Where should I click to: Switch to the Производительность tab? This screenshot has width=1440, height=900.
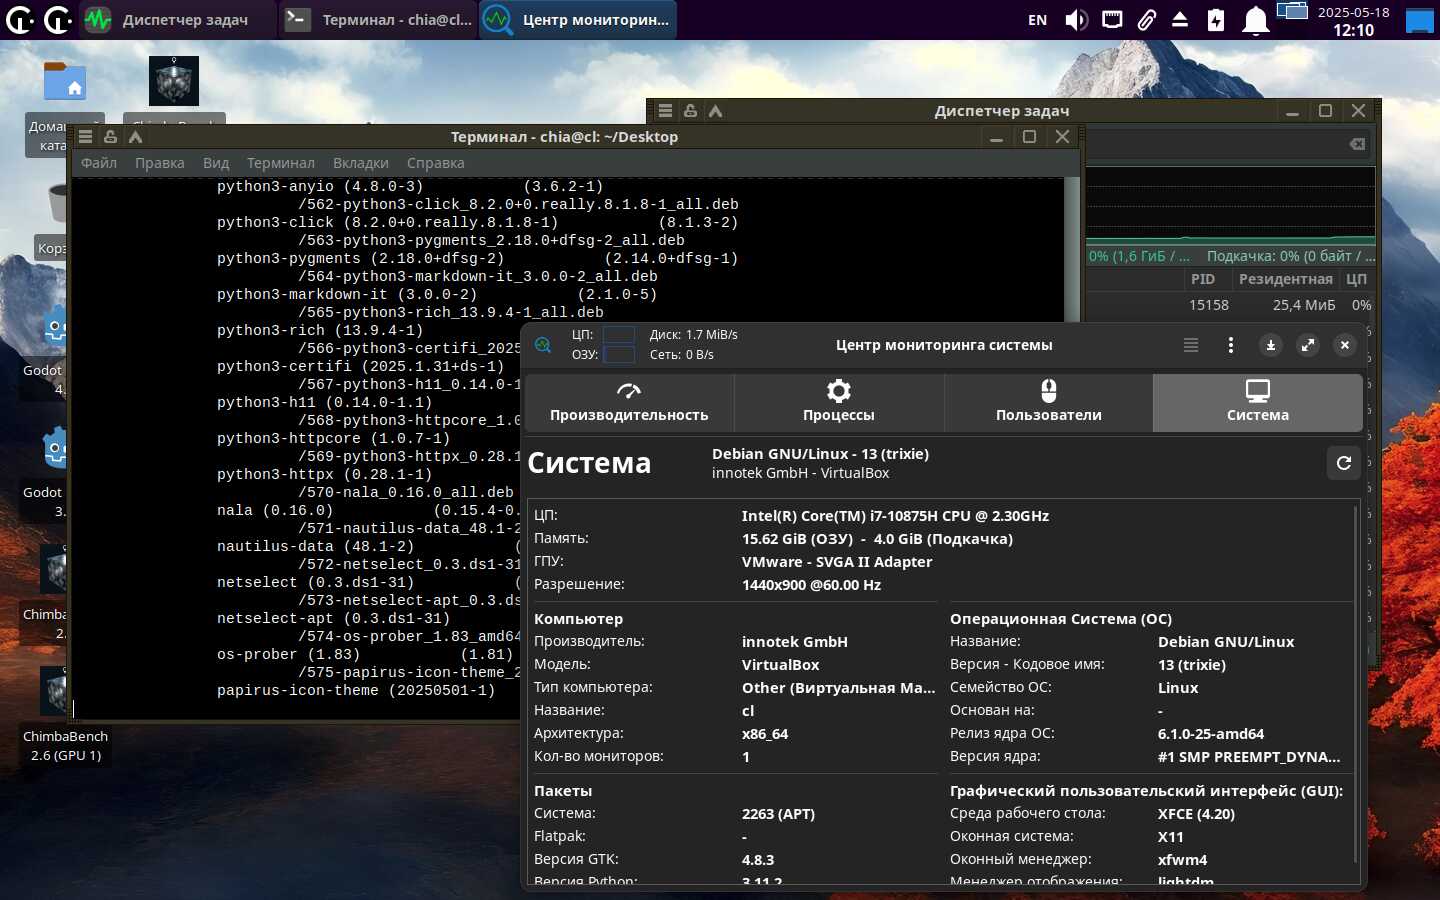click(629, 402)
